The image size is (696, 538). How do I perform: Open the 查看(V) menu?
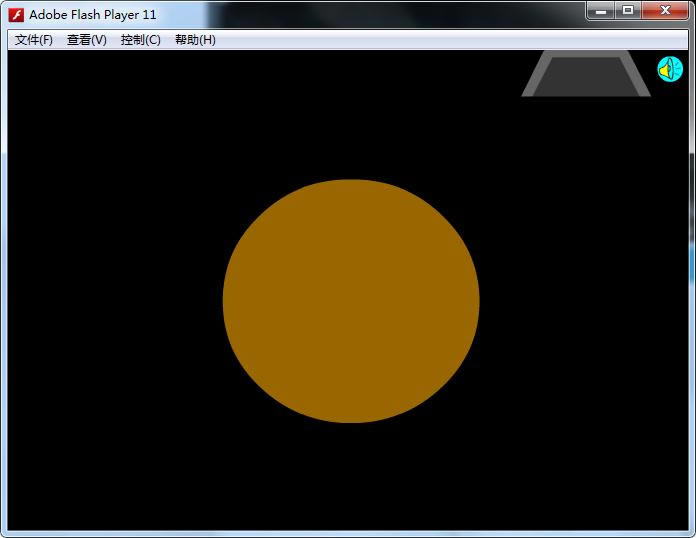pos(87,40)
